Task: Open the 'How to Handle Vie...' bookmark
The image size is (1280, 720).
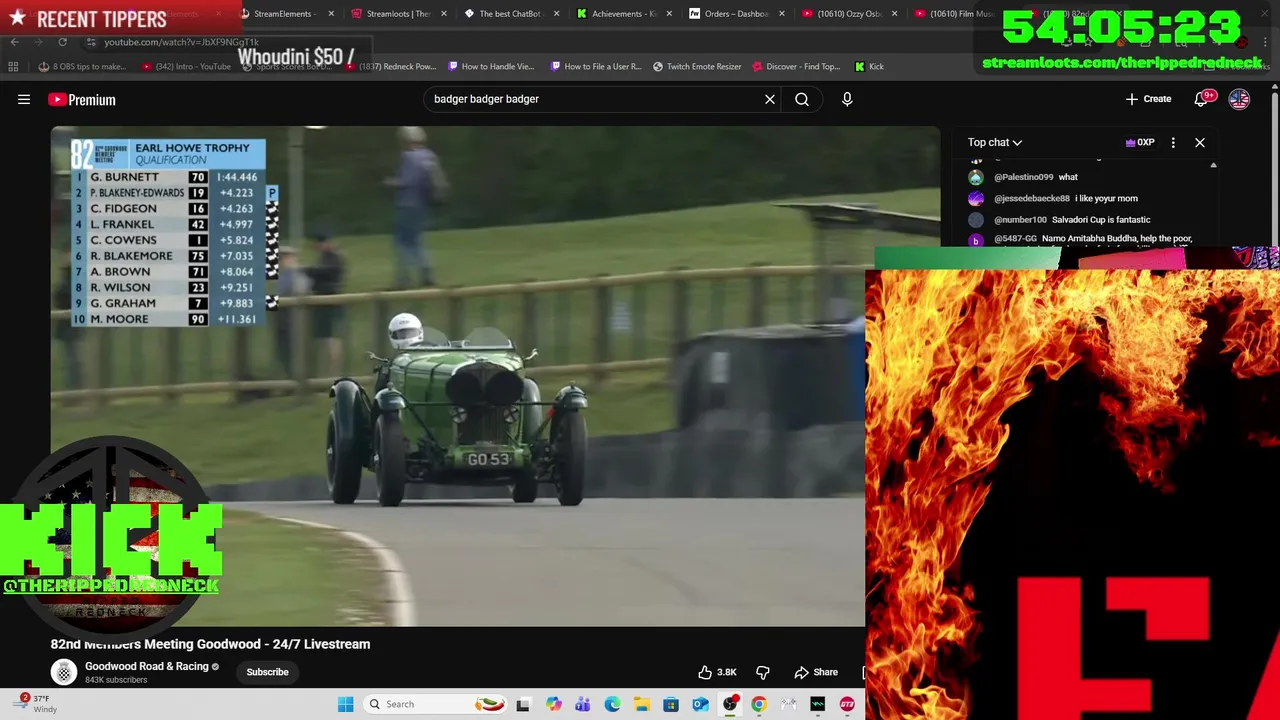Action: tap(491, 67)
